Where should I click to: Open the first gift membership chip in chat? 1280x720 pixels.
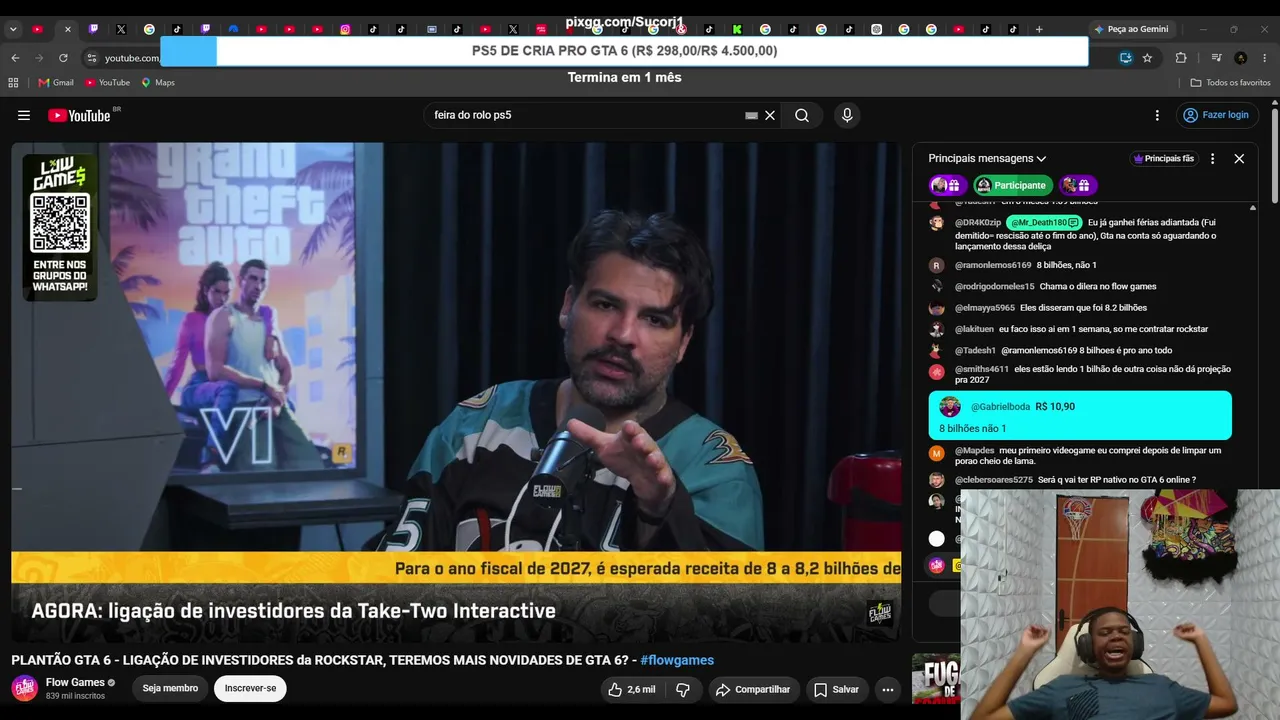946,185
